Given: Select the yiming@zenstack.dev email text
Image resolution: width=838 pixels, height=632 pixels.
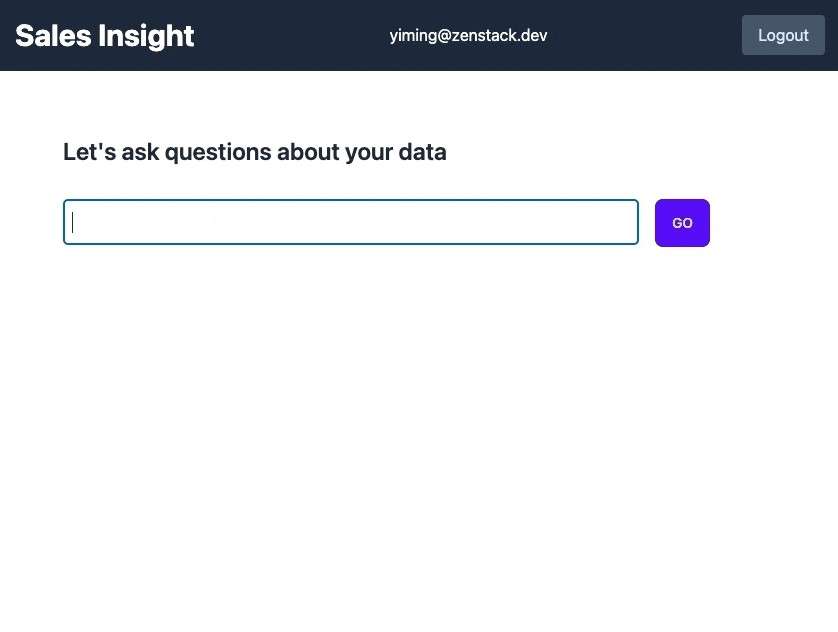Looking at the screenshot, I should 468,36.
